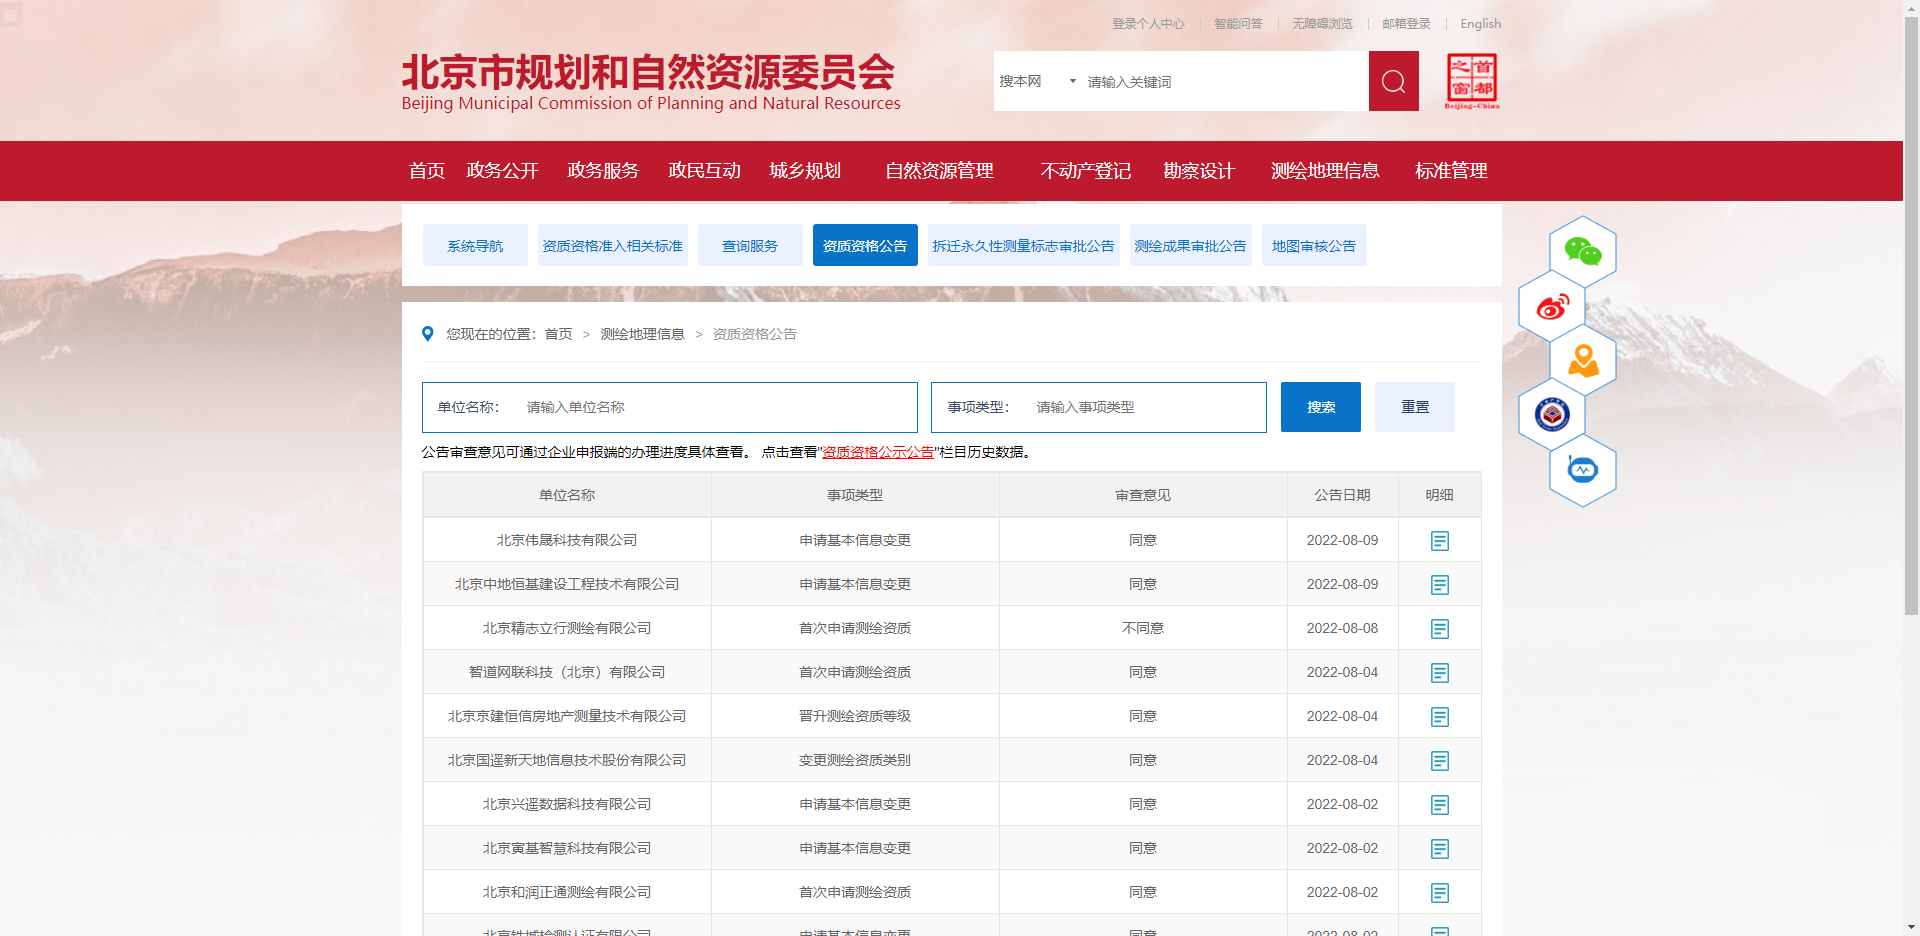Screen dimensions: 1920x936
Task: Open the 首都之窗 logo
Action: coord(1472,81)
